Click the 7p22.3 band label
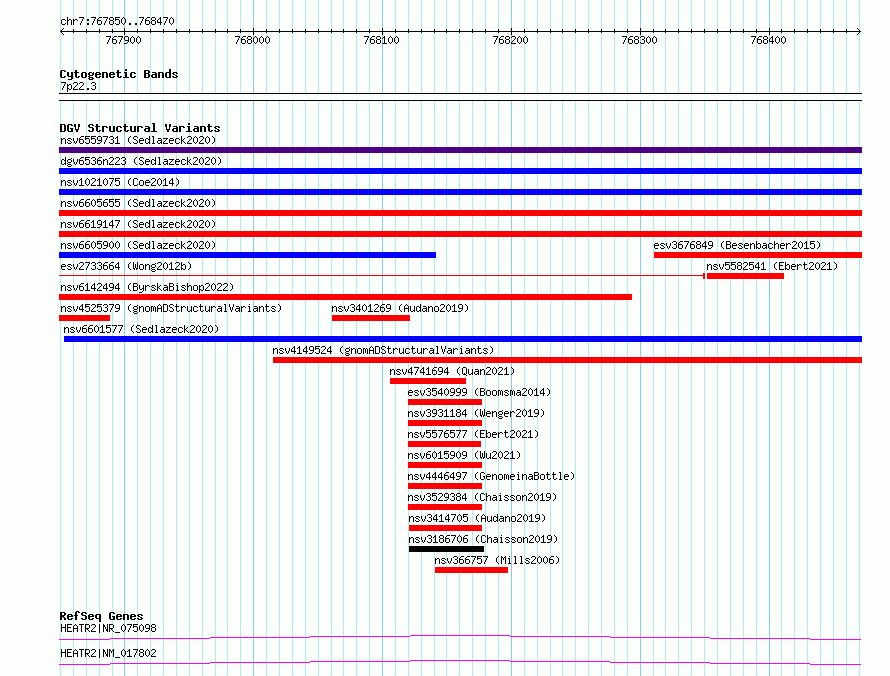This screenshot has width=890, height=676. [x=78, y=86]
